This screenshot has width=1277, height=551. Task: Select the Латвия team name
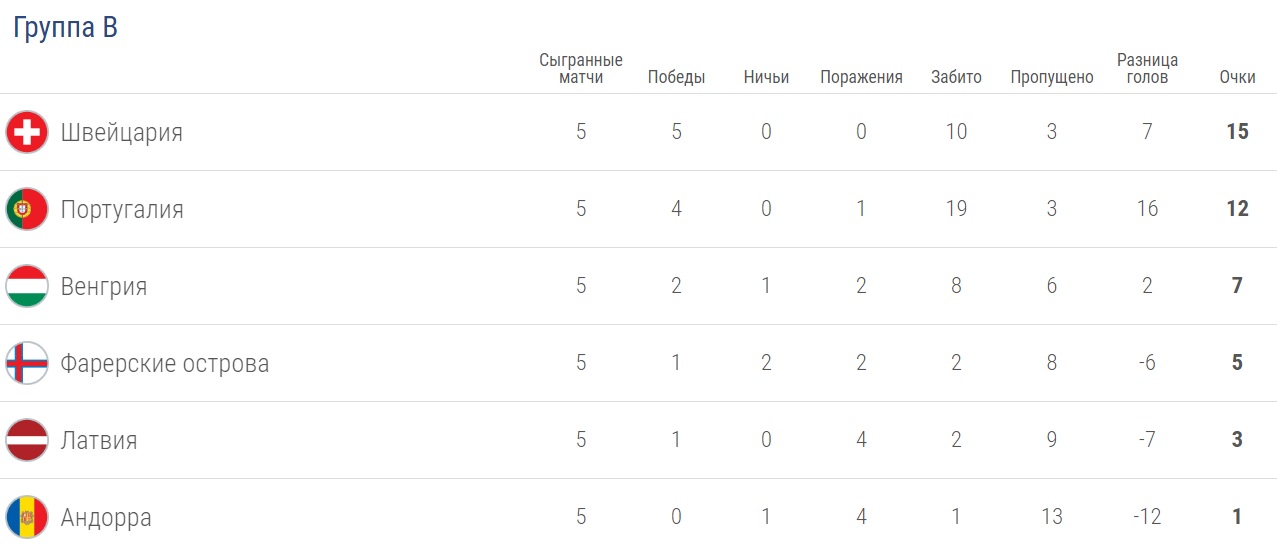click(x=98, y=440)
